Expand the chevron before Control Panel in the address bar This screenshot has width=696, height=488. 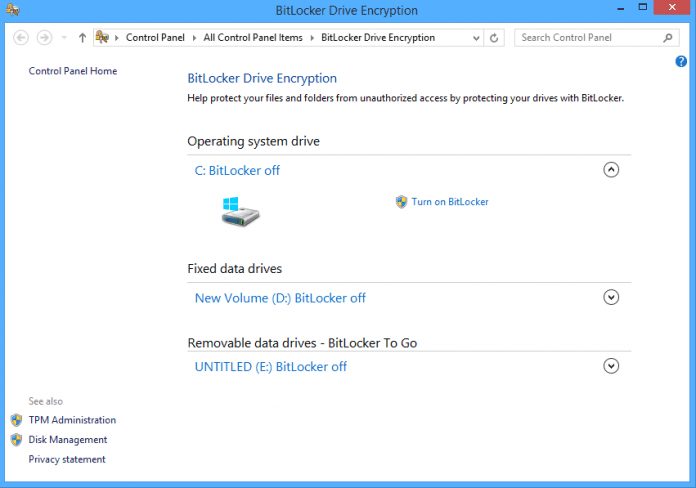(x=117, y=38)
